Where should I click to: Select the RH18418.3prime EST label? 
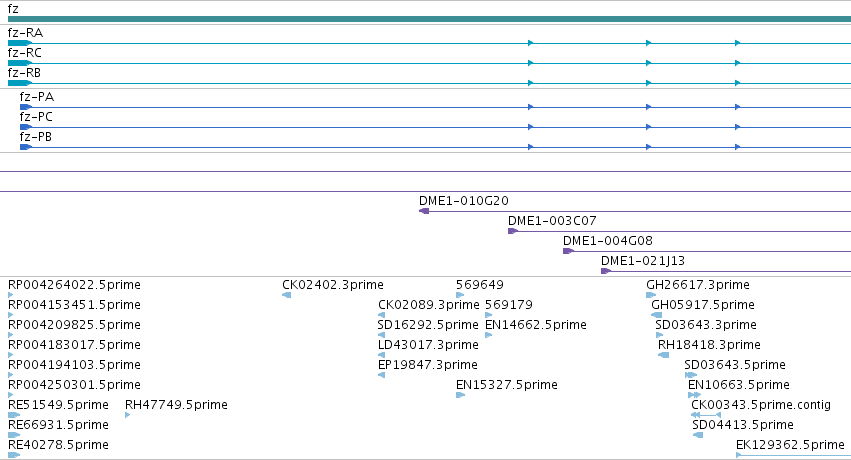pos(709,345)
